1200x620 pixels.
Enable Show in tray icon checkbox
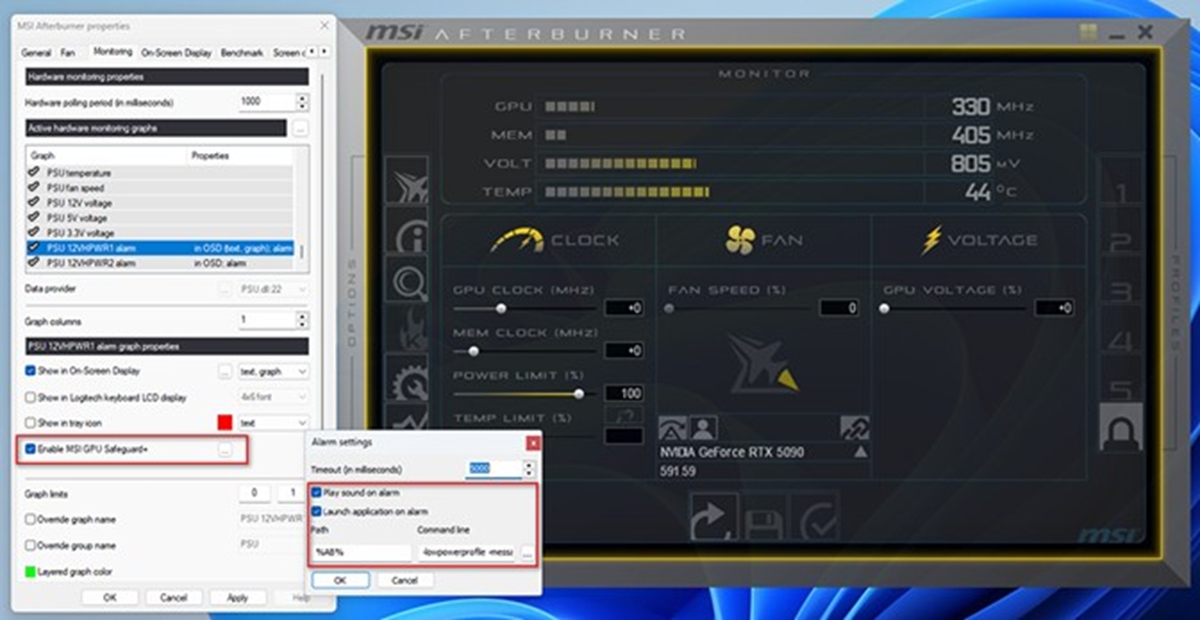(x=30, y=423)
